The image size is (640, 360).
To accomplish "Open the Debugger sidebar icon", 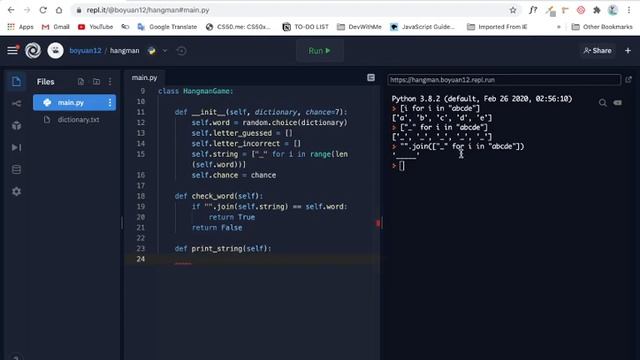I will click(16, 147).
